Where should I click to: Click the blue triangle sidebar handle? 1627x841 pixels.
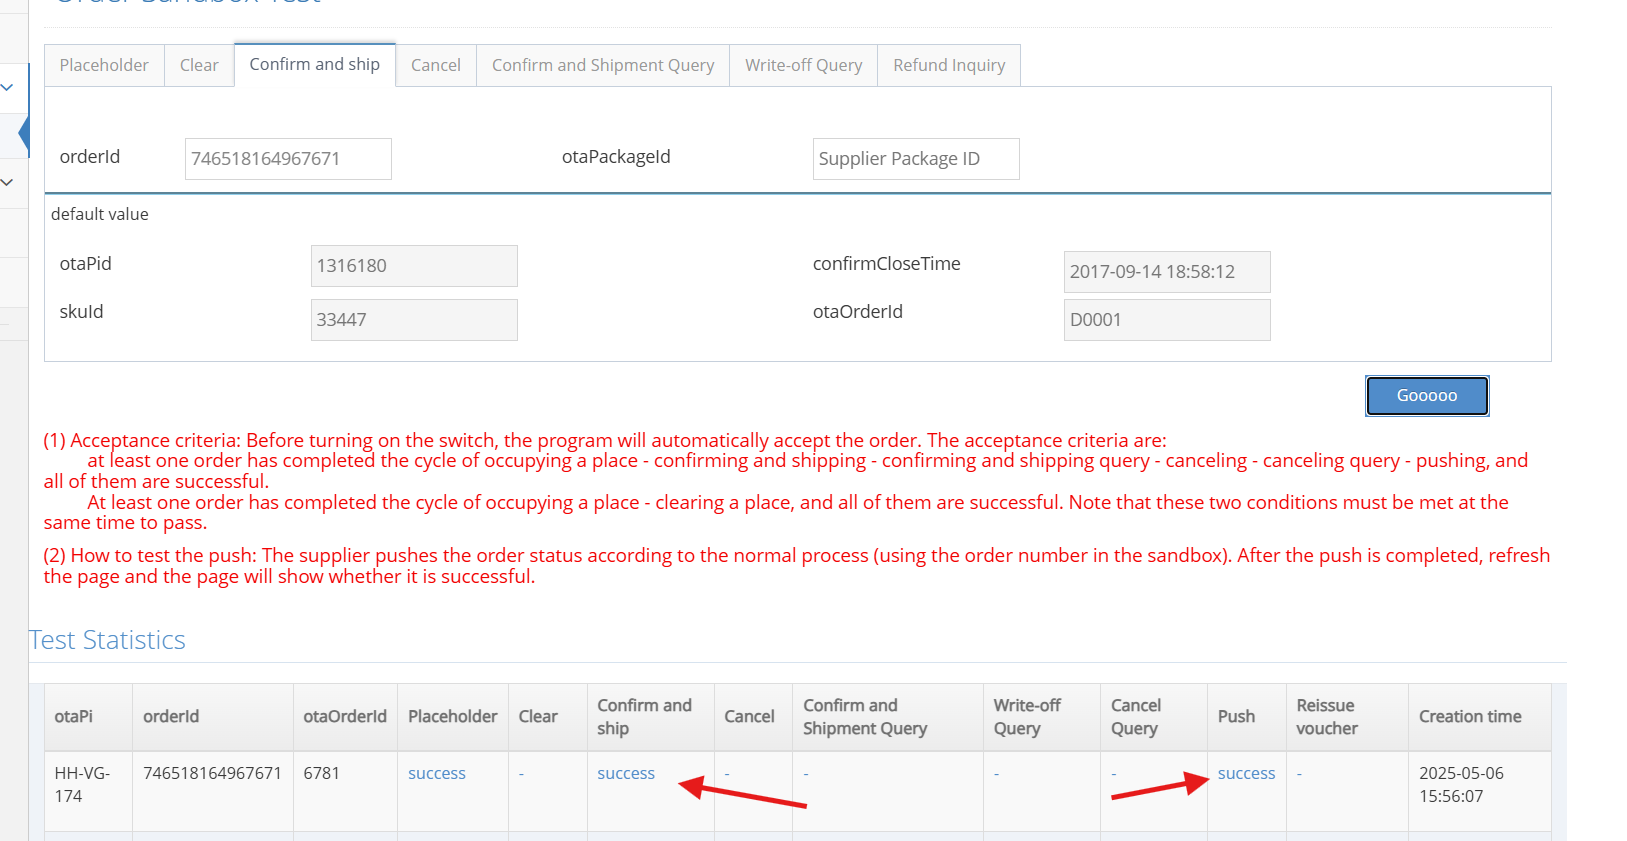23,133
